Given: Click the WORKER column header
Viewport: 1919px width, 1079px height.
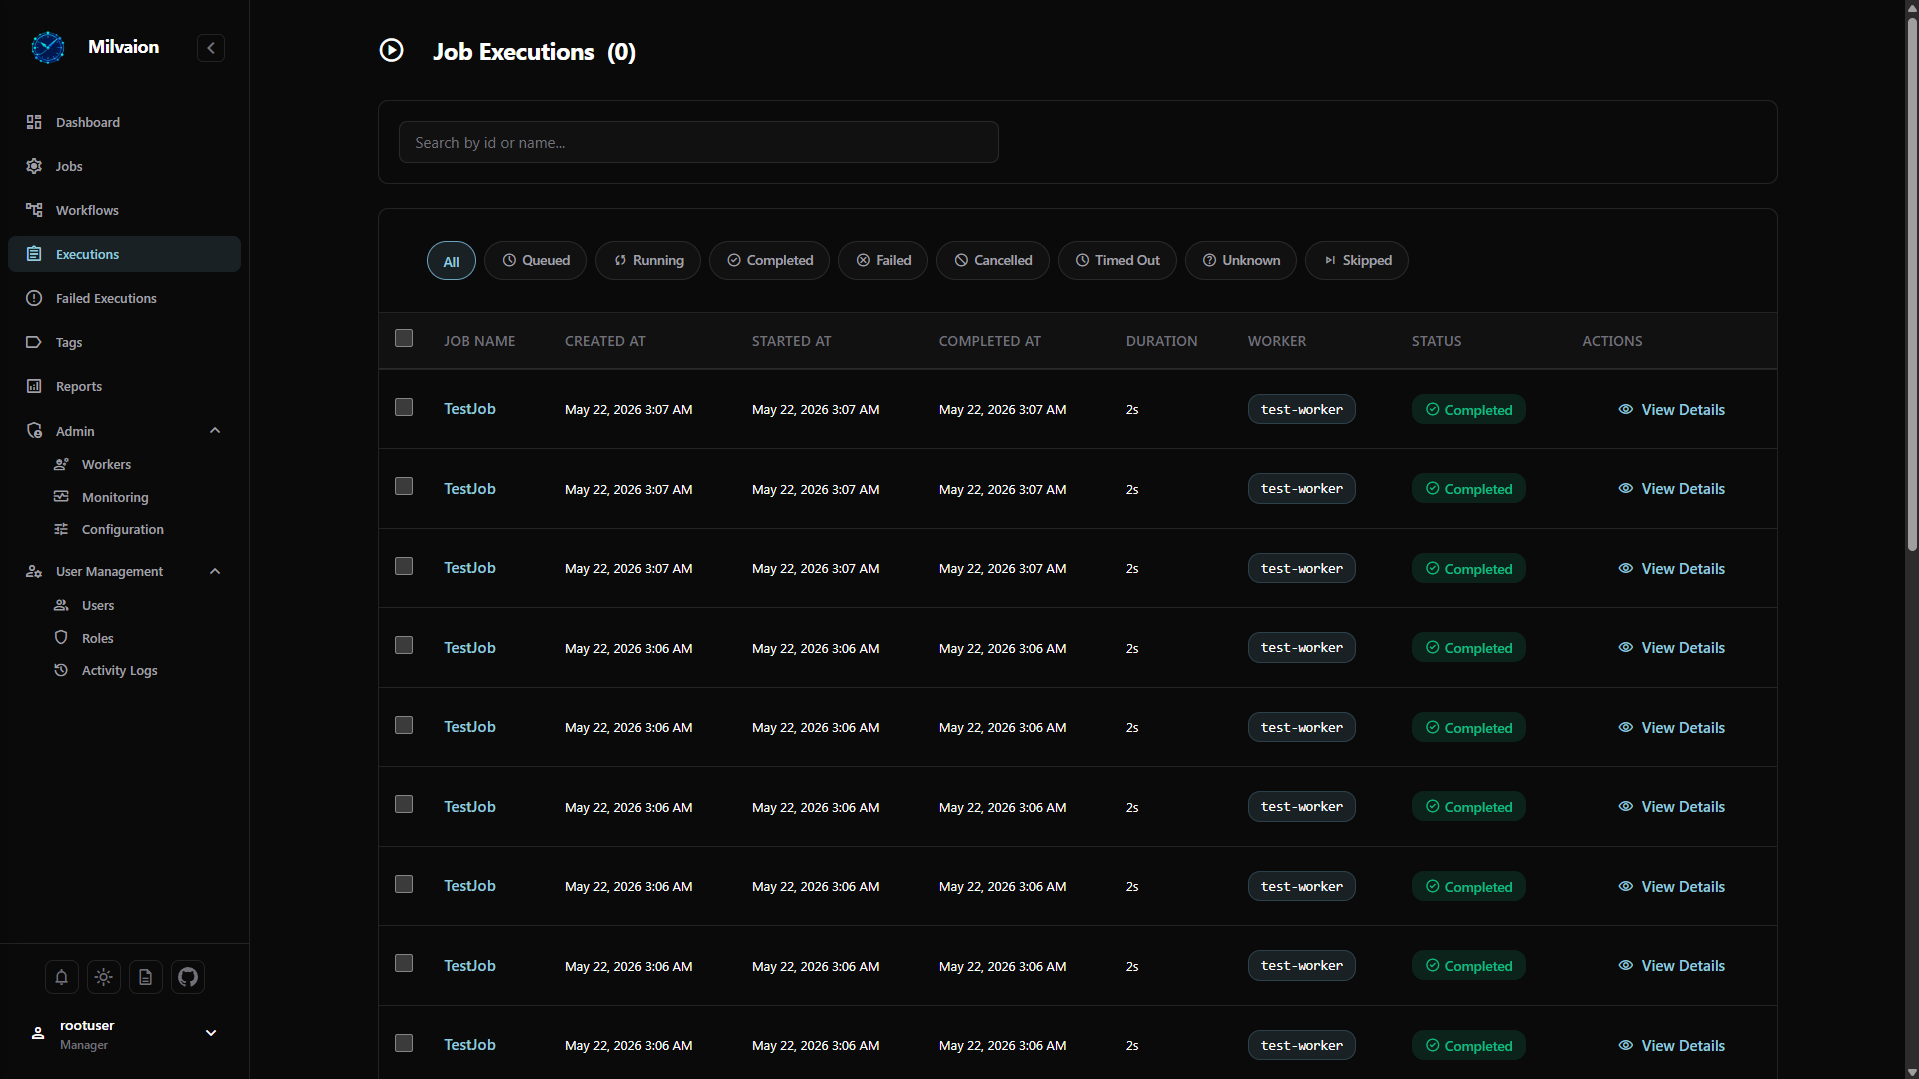Looking at the screenshot, I should (x=1277, y=341).
